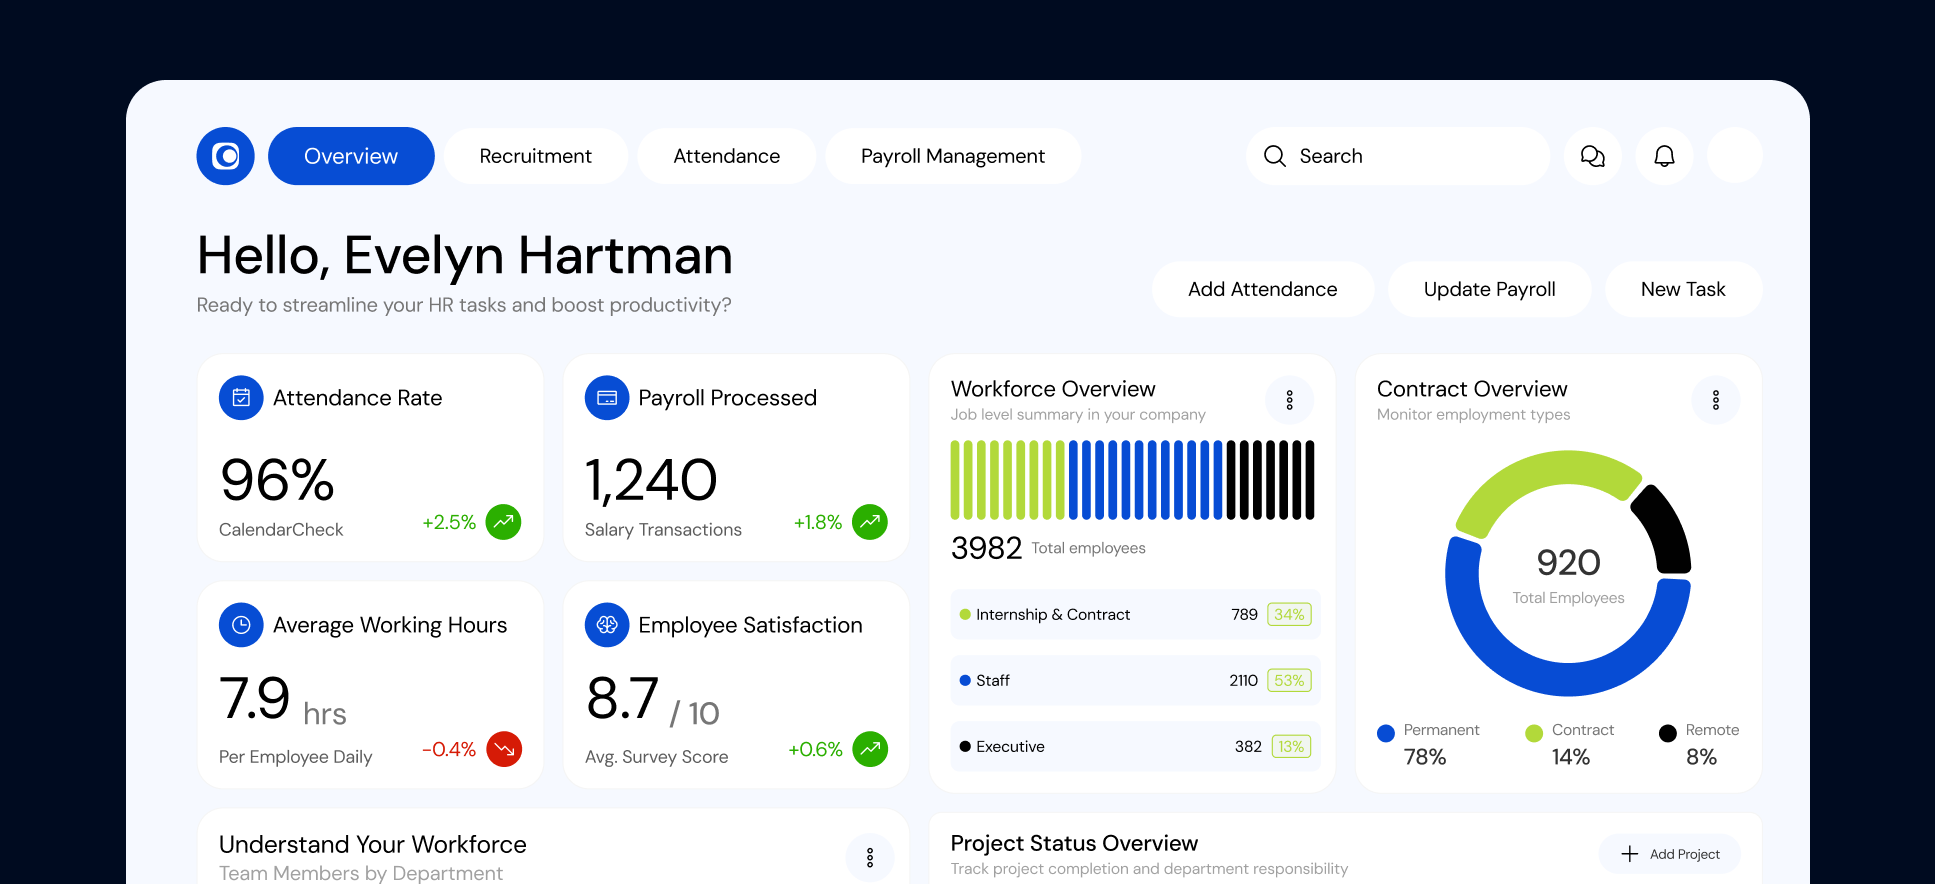The image size is (1935, 884).
Task: Click the Employee Satisfaction brain icon
Action: (607, 625)
